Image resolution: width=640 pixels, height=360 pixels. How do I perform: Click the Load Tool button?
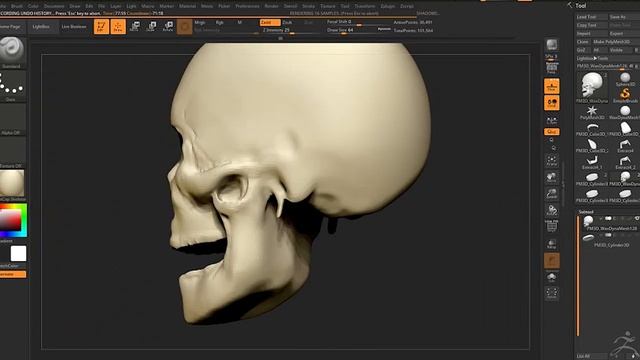591,17
